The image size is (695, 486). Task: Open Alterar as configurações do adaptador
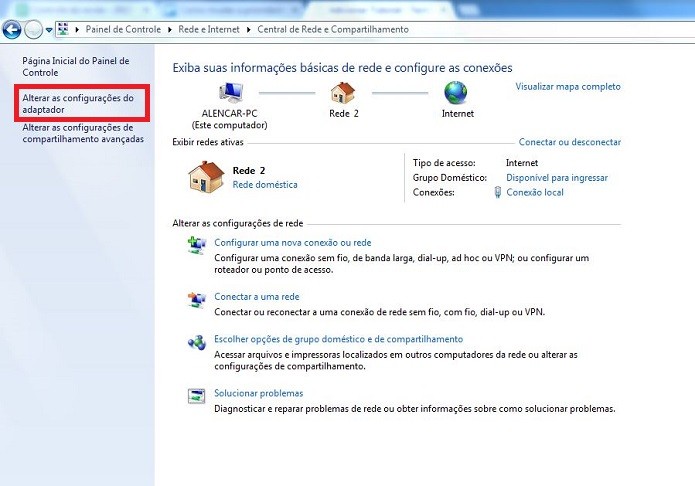pos(78,103)
